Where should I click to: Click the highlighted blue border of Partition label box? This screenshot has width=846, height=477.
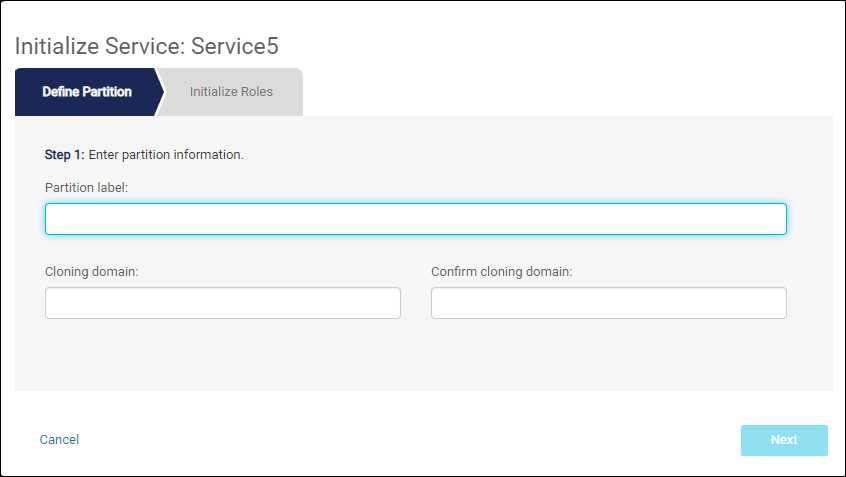click(x=415, y=204)
